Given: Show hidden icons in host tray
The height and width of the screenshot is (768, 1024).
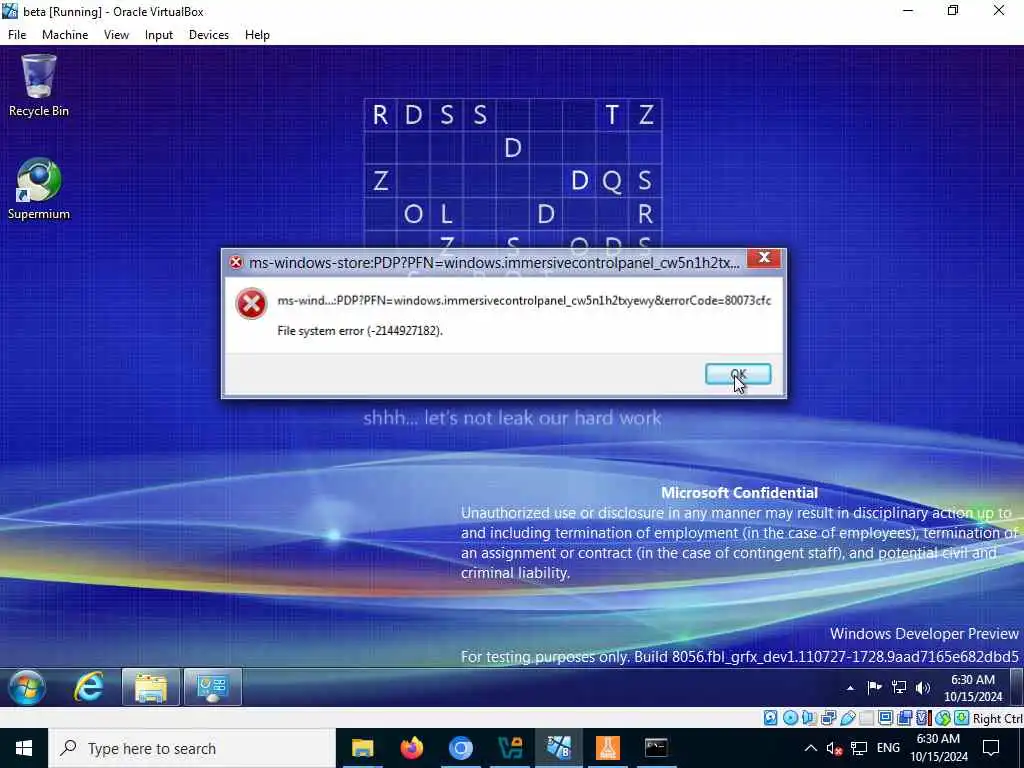Looking at the screenshot, I should pos(810,748).
